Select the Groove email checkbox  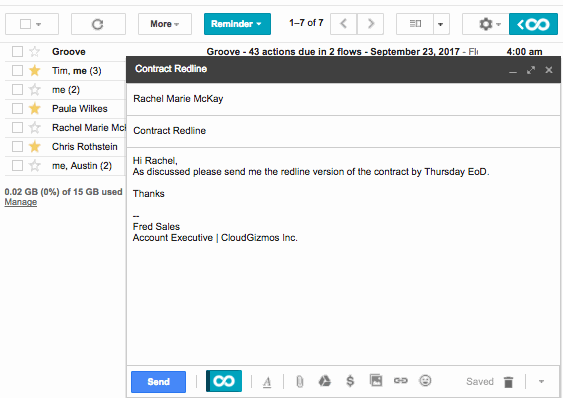(17, 52)
